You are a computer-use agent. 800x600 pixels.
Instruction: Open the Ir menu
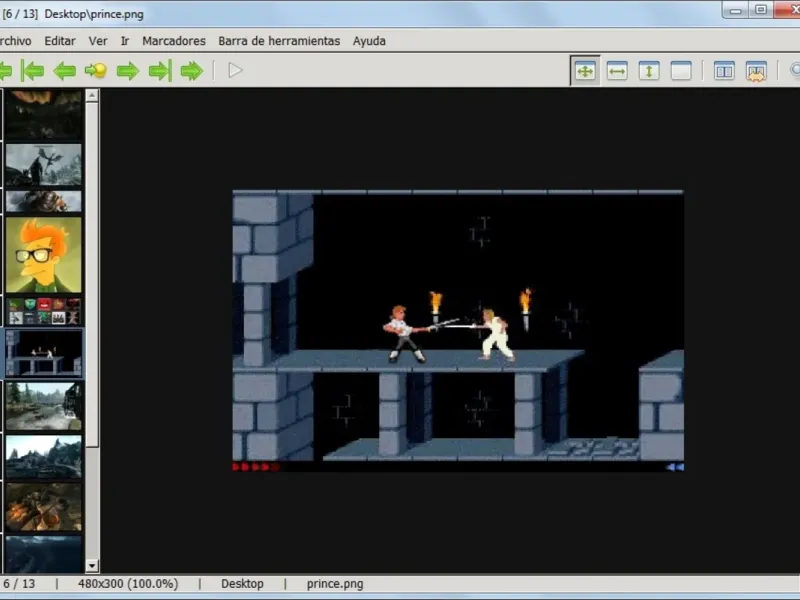125,41
